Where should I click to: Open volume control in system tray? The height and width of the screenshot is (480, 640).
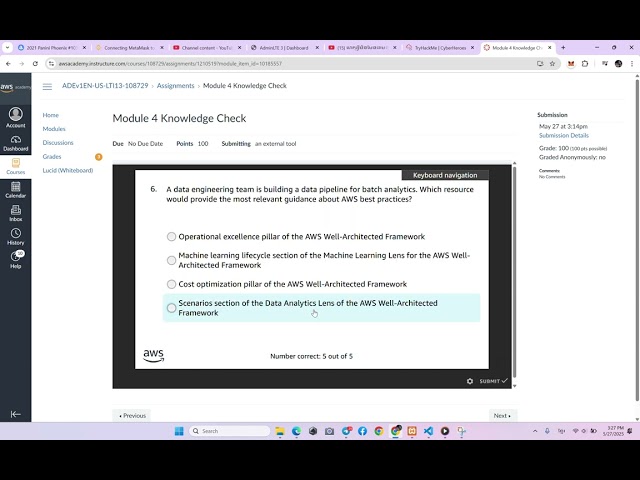[584, 431]
